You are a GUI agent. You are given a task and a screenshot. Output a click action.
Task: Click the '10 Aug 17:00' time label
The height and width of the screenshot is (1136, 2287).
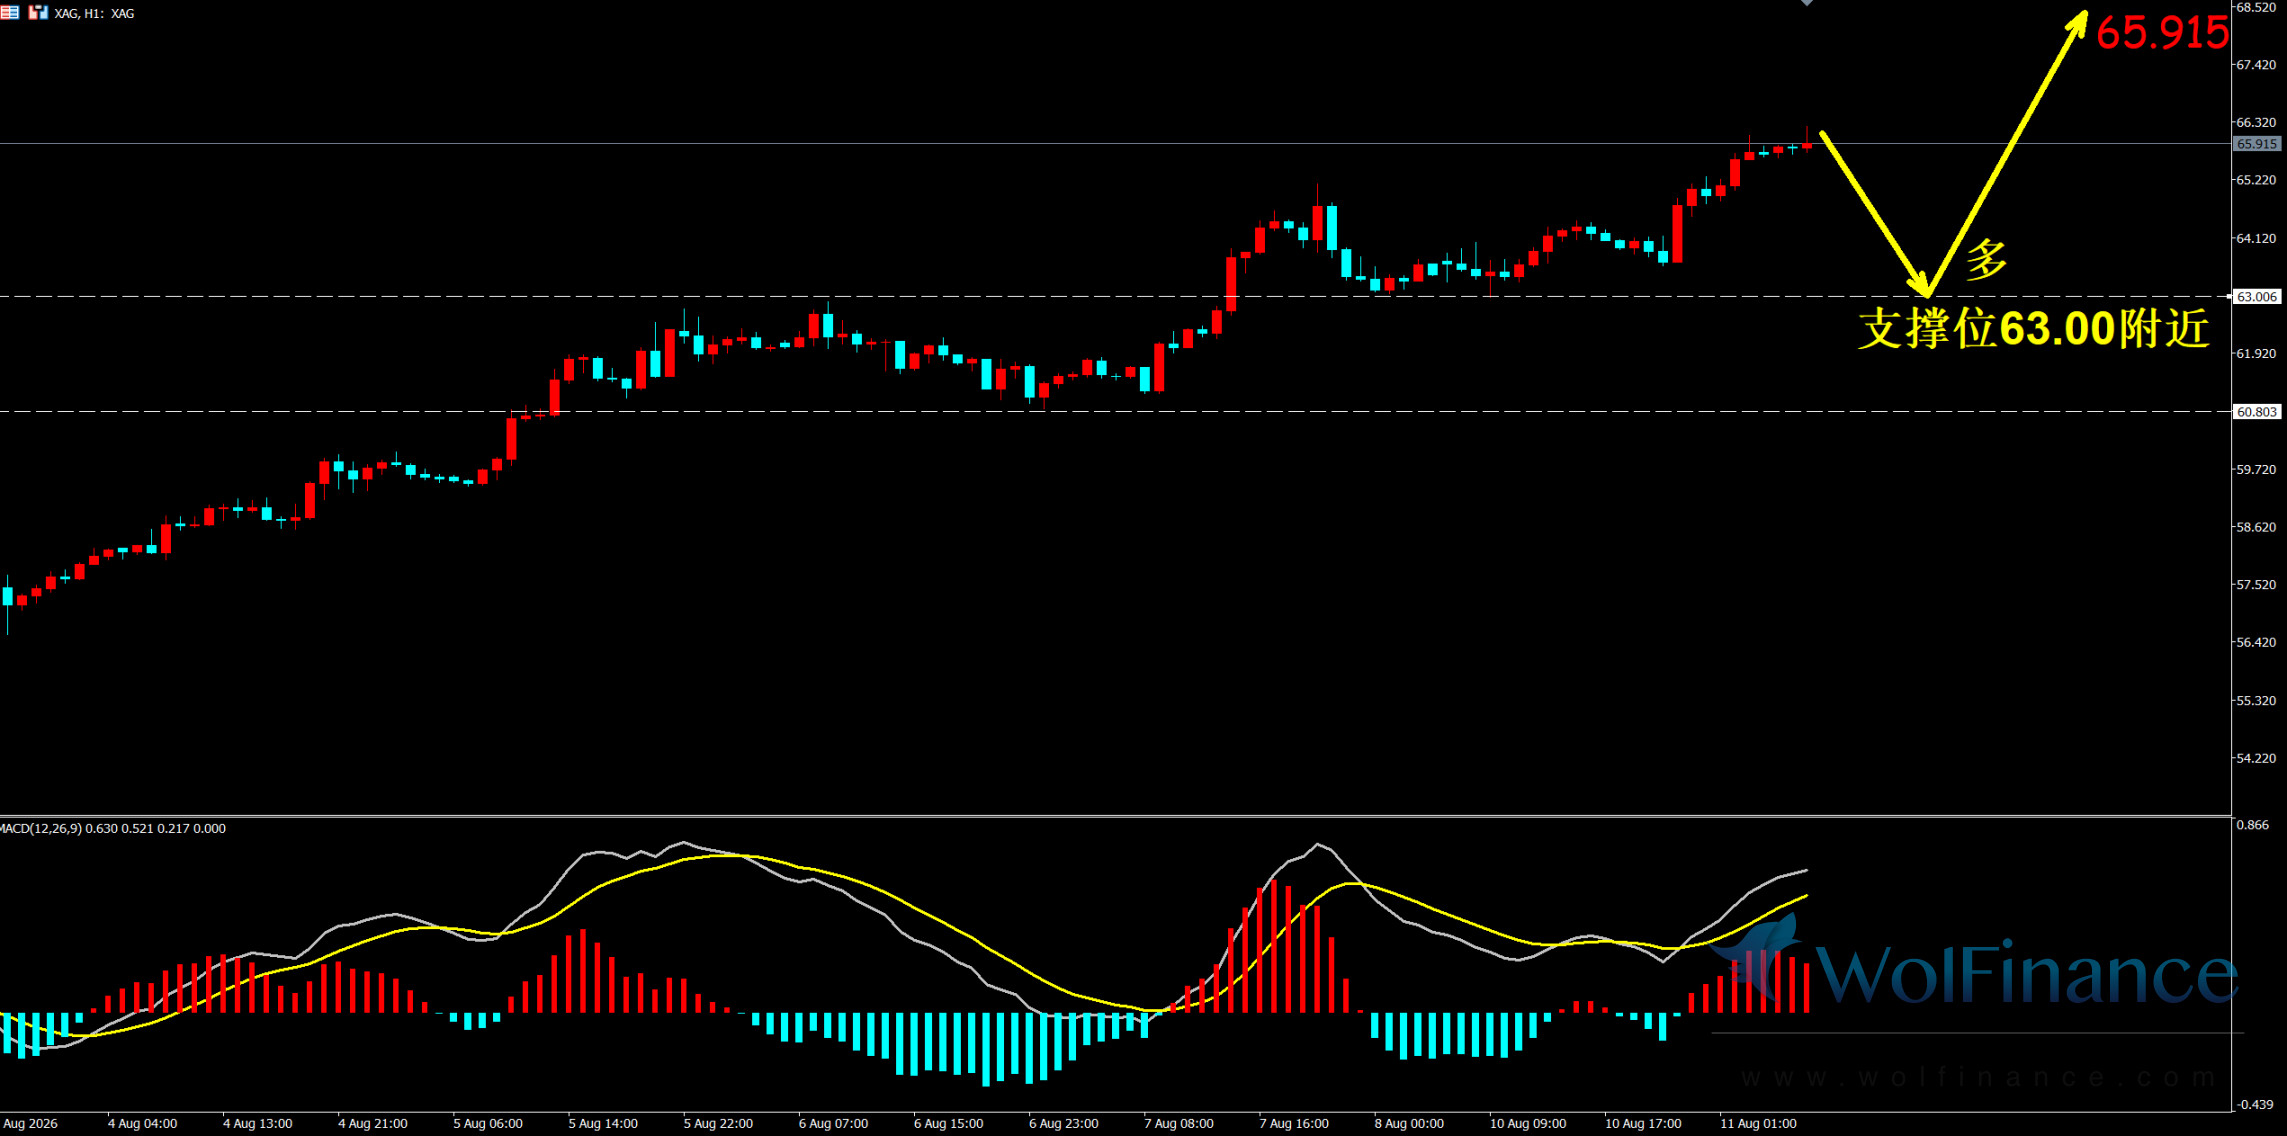(1643, 1124)
